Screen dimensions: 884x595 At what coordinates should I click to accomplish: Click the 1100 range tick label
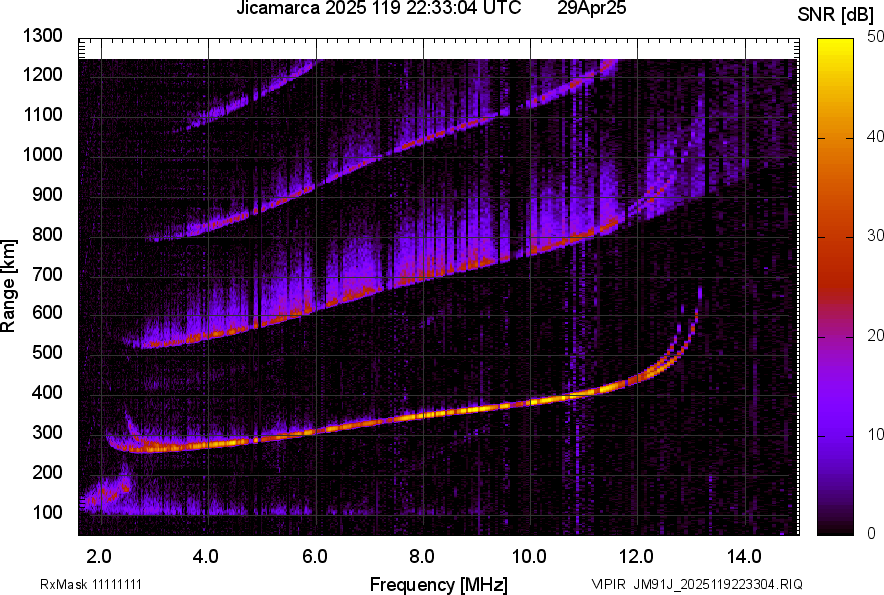(x=42, y=114)
